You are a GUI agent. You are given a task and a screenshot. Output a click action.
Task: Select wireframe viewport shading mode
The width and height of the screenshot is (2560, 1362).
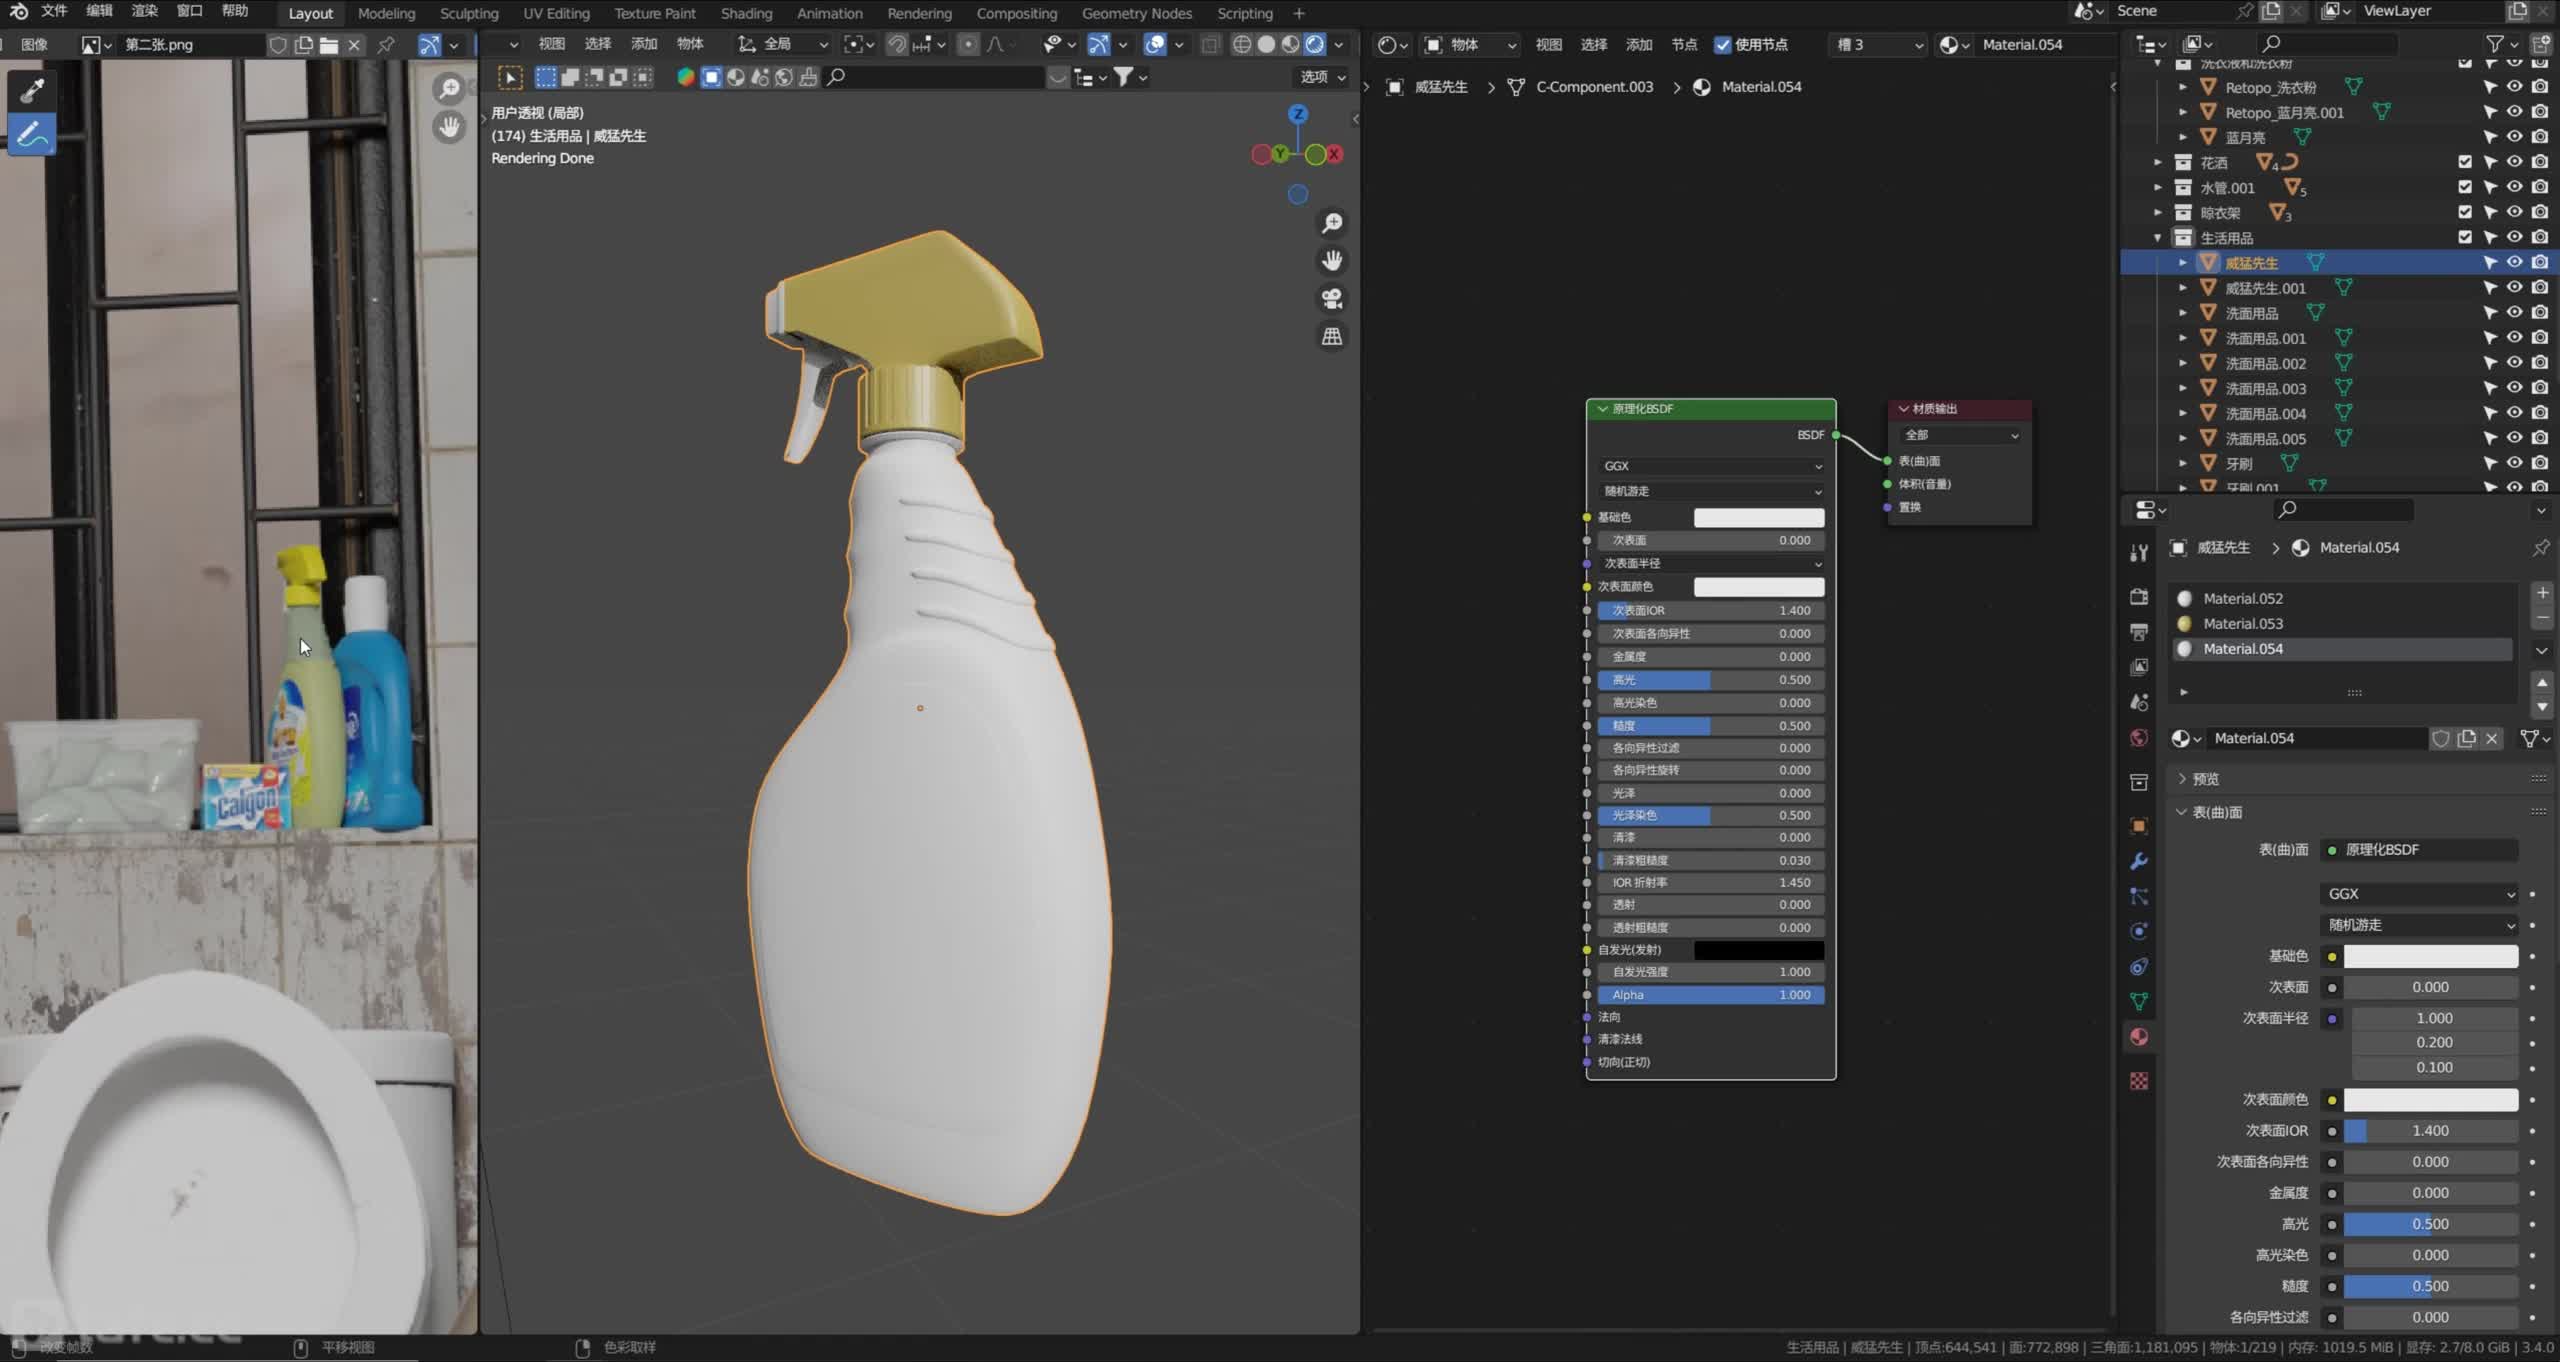click(1242, 44)
